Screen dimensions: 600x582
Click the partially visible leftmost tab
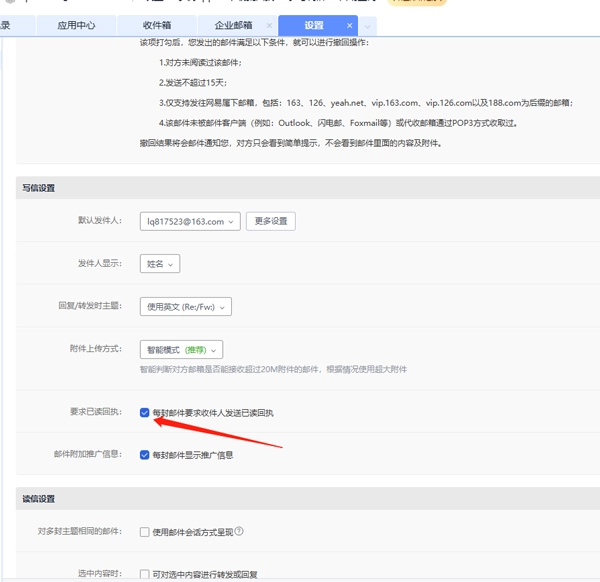[x=6, y=25]
